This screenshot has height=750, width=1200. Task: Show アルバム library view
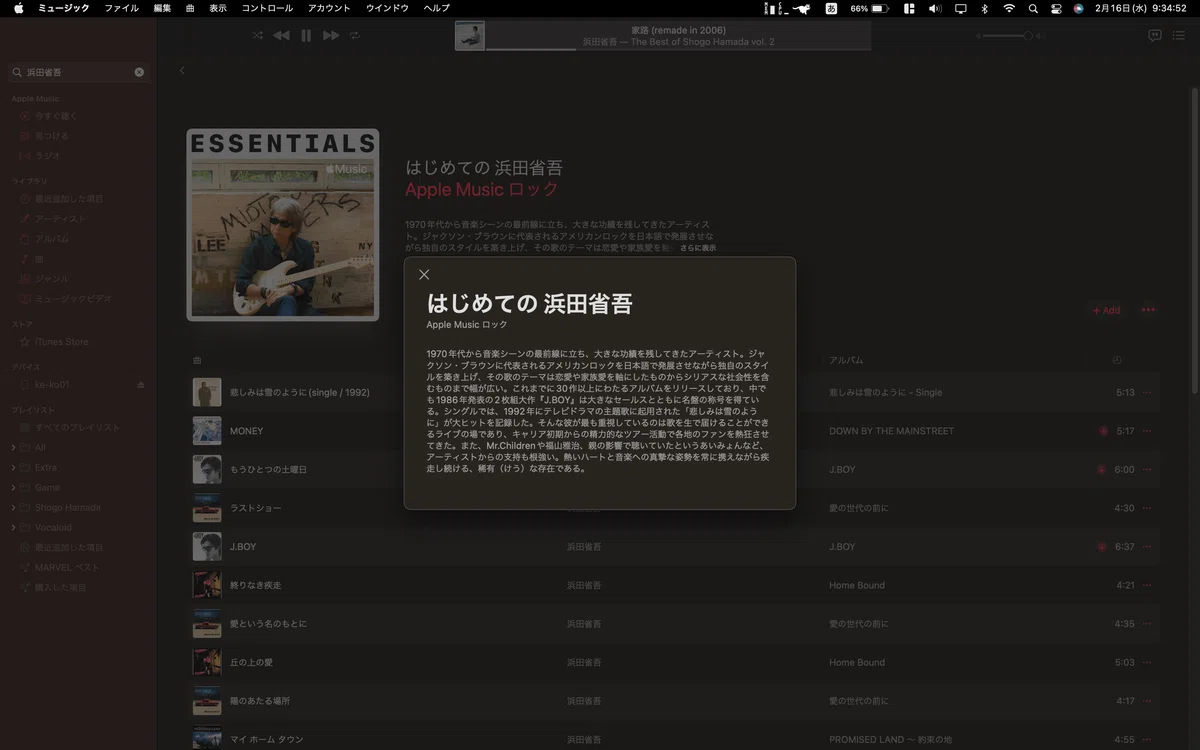(x=52, y=239)
